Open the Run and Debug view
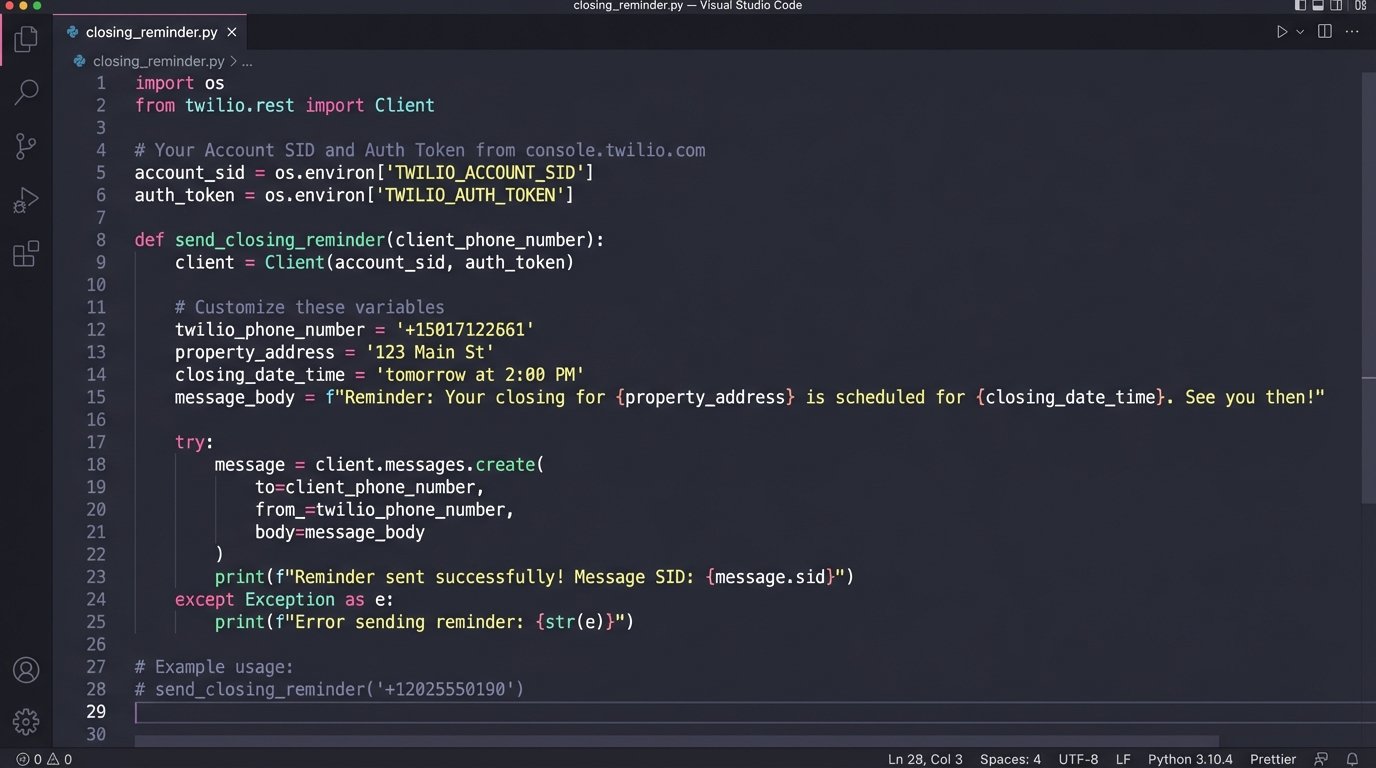1376x768 pixels. coord(26,200)
